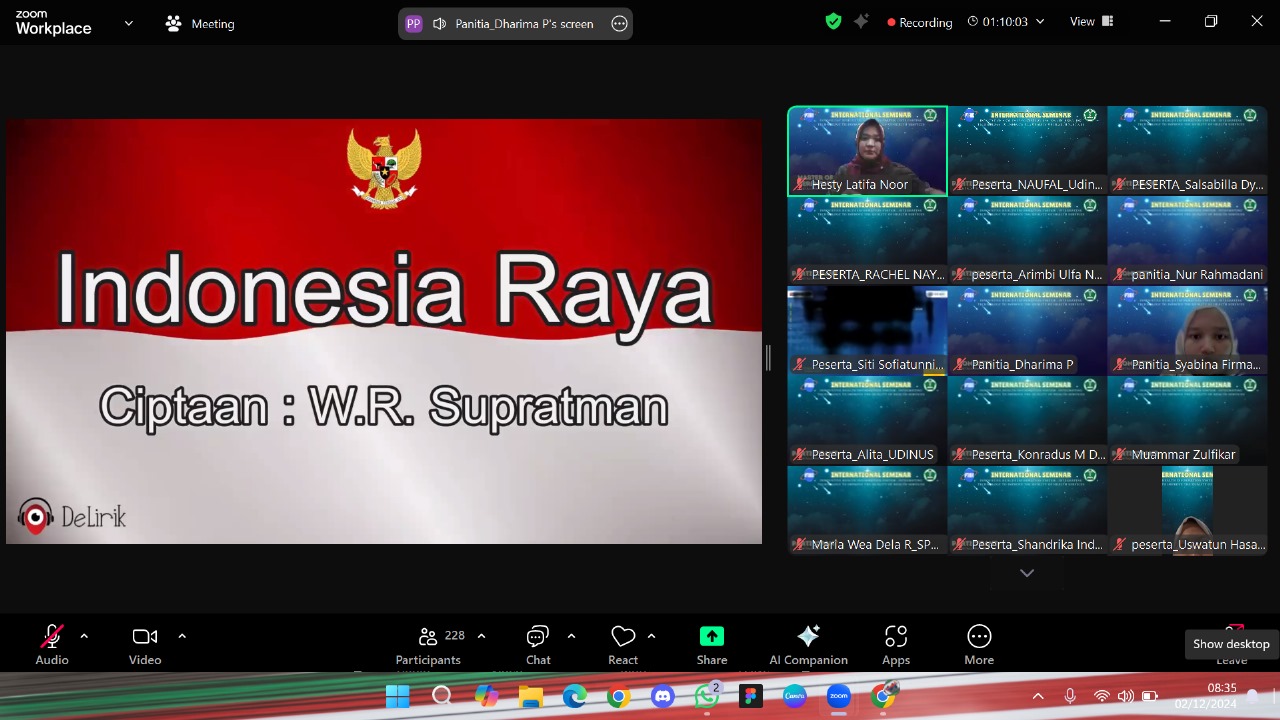Screen dimensions: 1280x720
Task: Select Maria Wea Dela R_SP video tile
Action: [x=867, y=511]
